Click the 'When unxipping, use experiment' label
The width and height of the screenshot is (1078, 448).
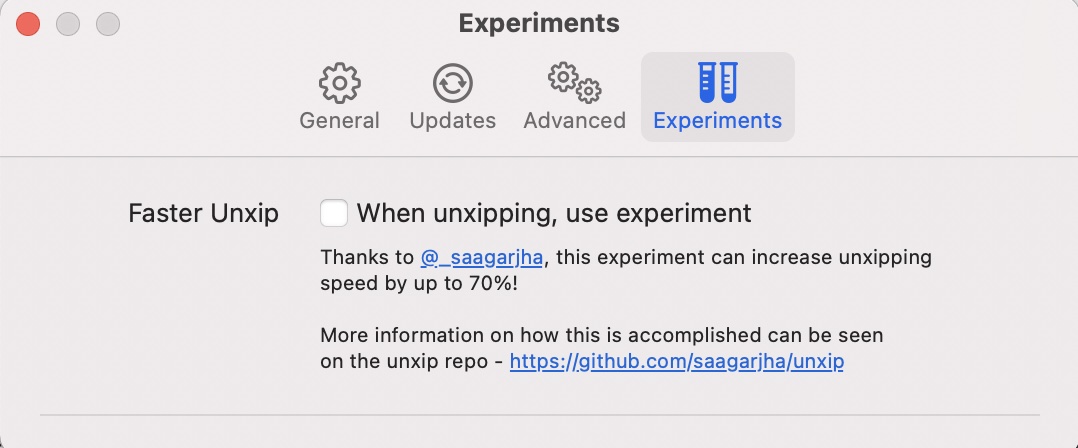[553, 213]
